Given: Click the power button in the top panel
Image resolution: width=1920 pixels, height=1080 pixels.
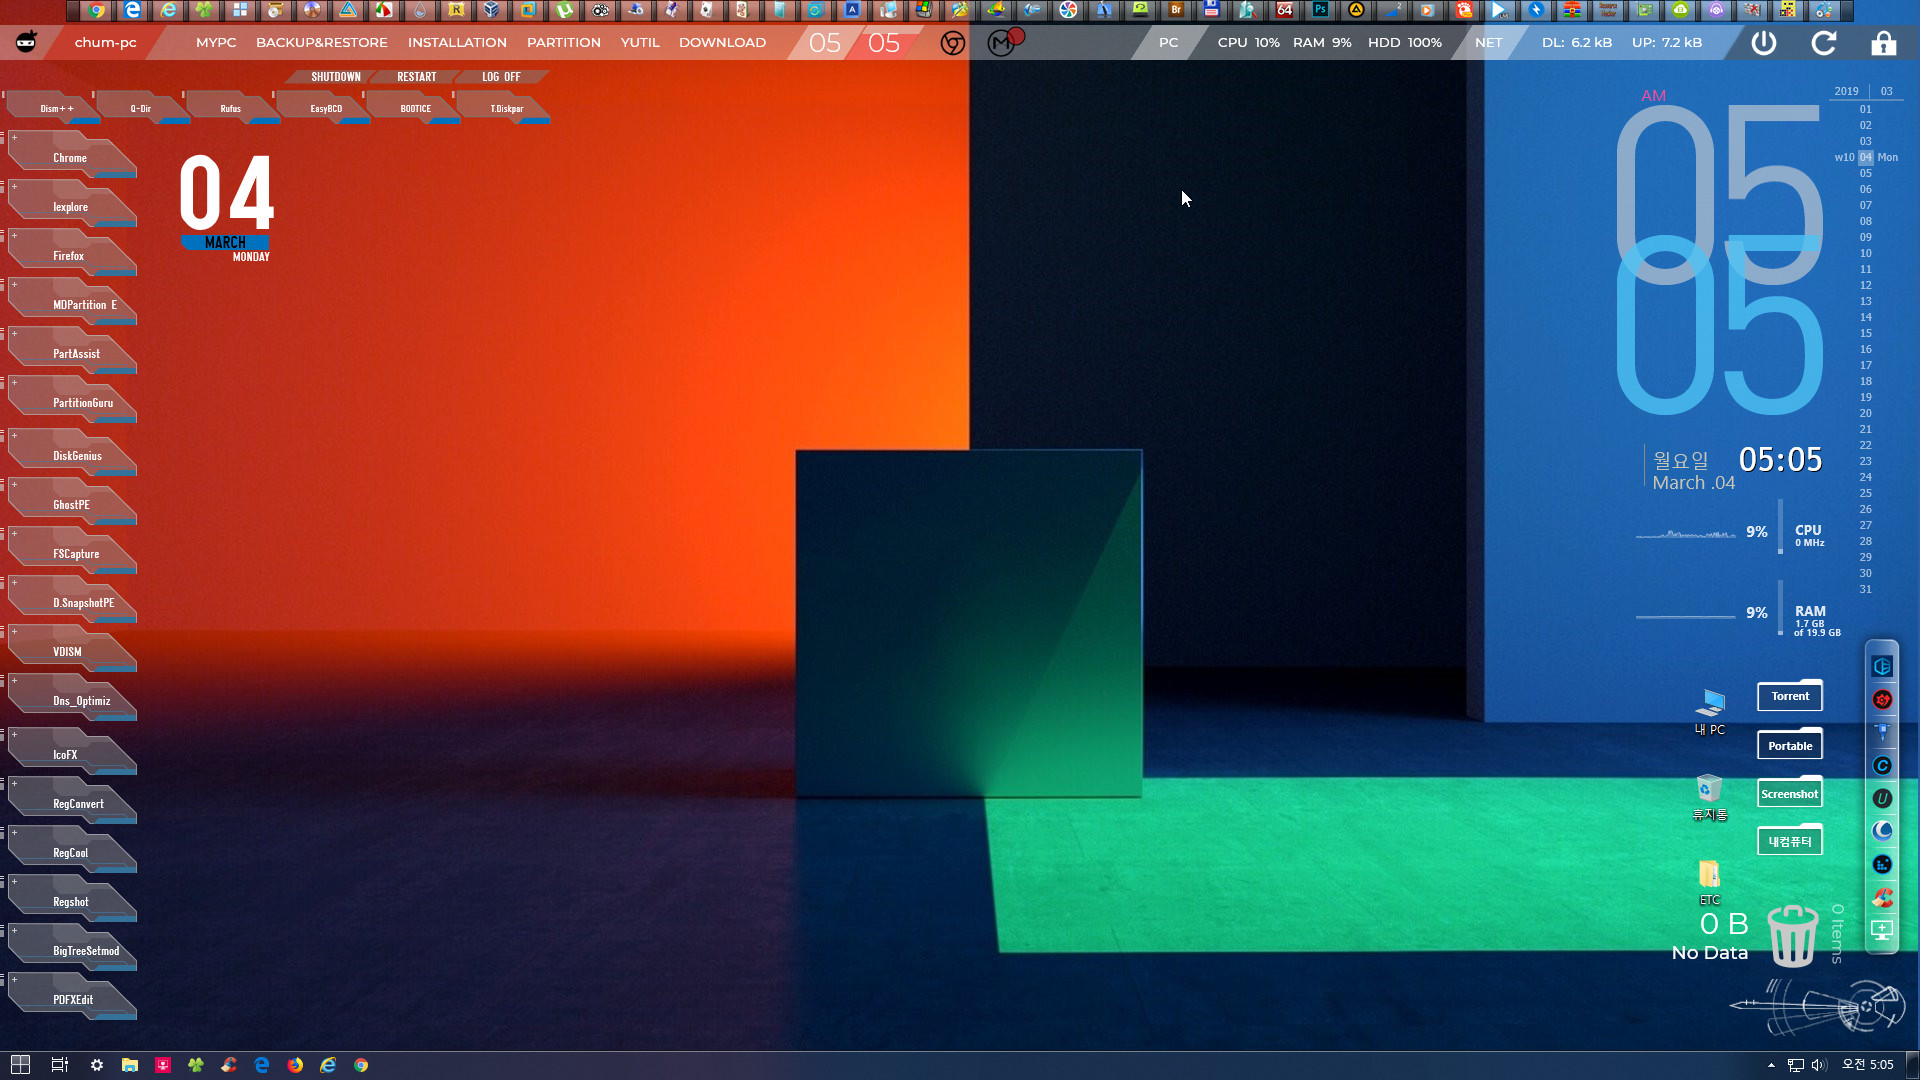Looking at the screenshot, I should pyautogui.click(x=1764, y=43).
